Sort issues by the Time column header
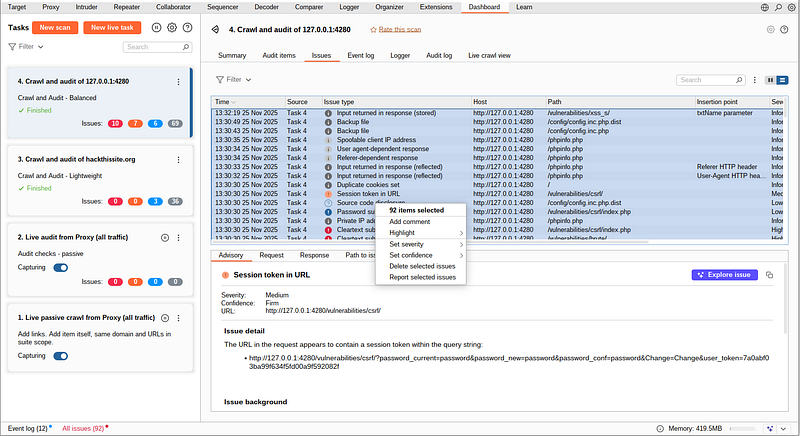This screenshot has height=436, width=800. [x=248, y=102]
